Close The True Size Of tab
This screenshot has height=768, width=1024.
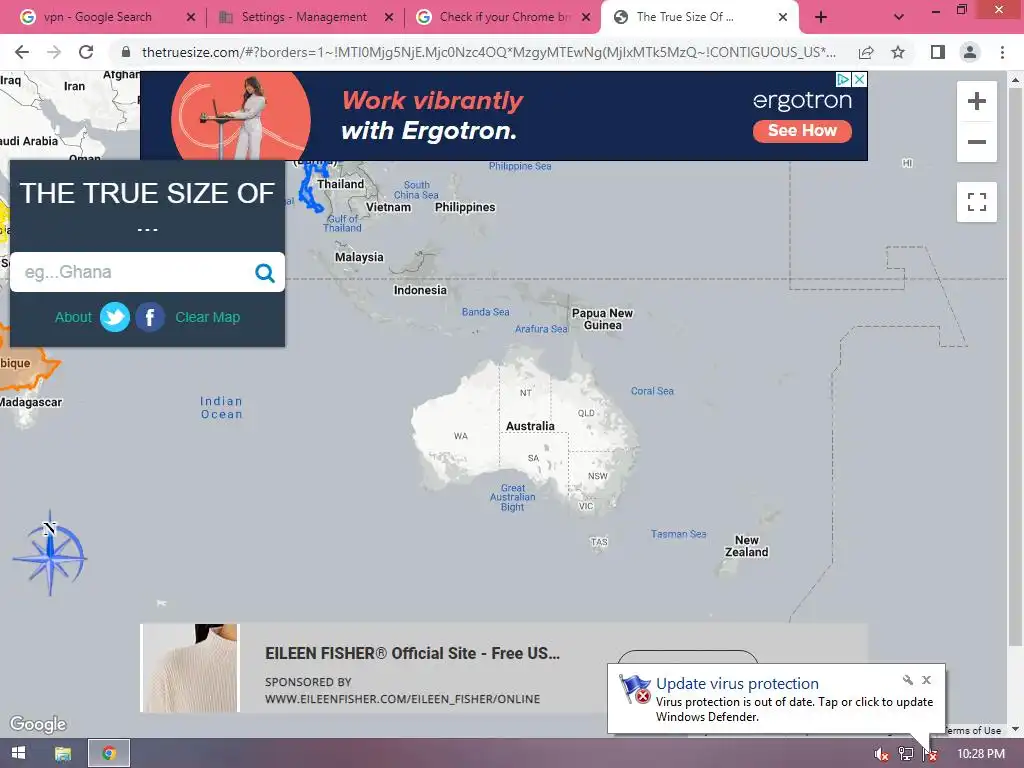[783, 17]
